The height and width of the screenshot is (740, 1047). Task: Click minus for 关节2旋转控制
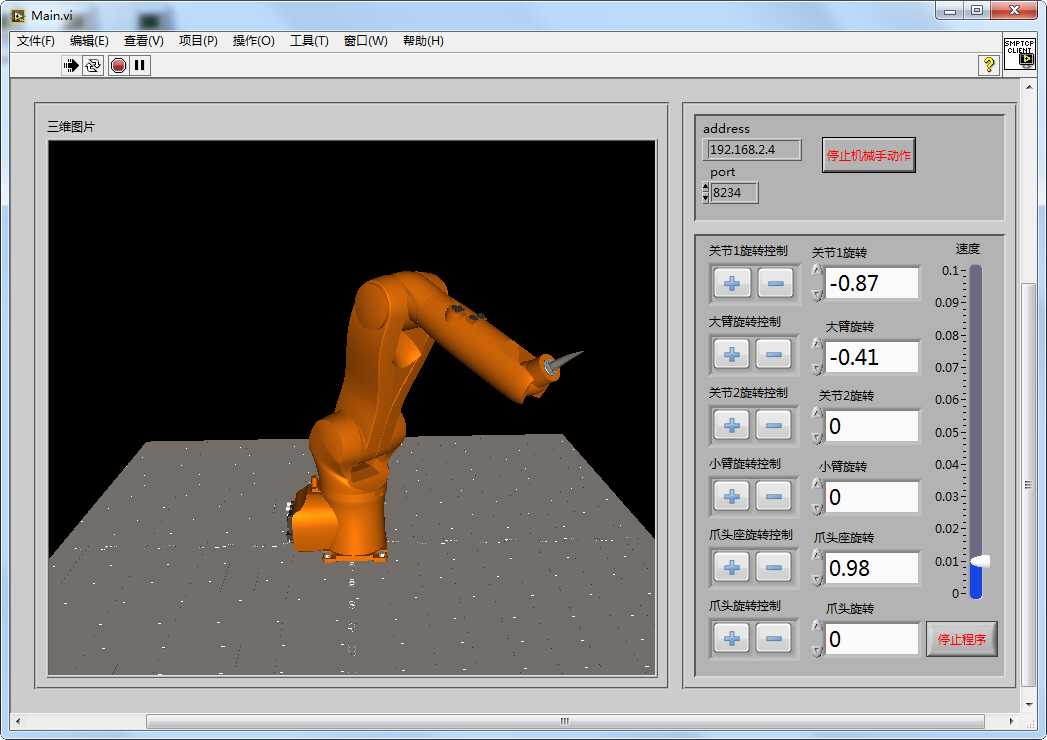(774, 425)
